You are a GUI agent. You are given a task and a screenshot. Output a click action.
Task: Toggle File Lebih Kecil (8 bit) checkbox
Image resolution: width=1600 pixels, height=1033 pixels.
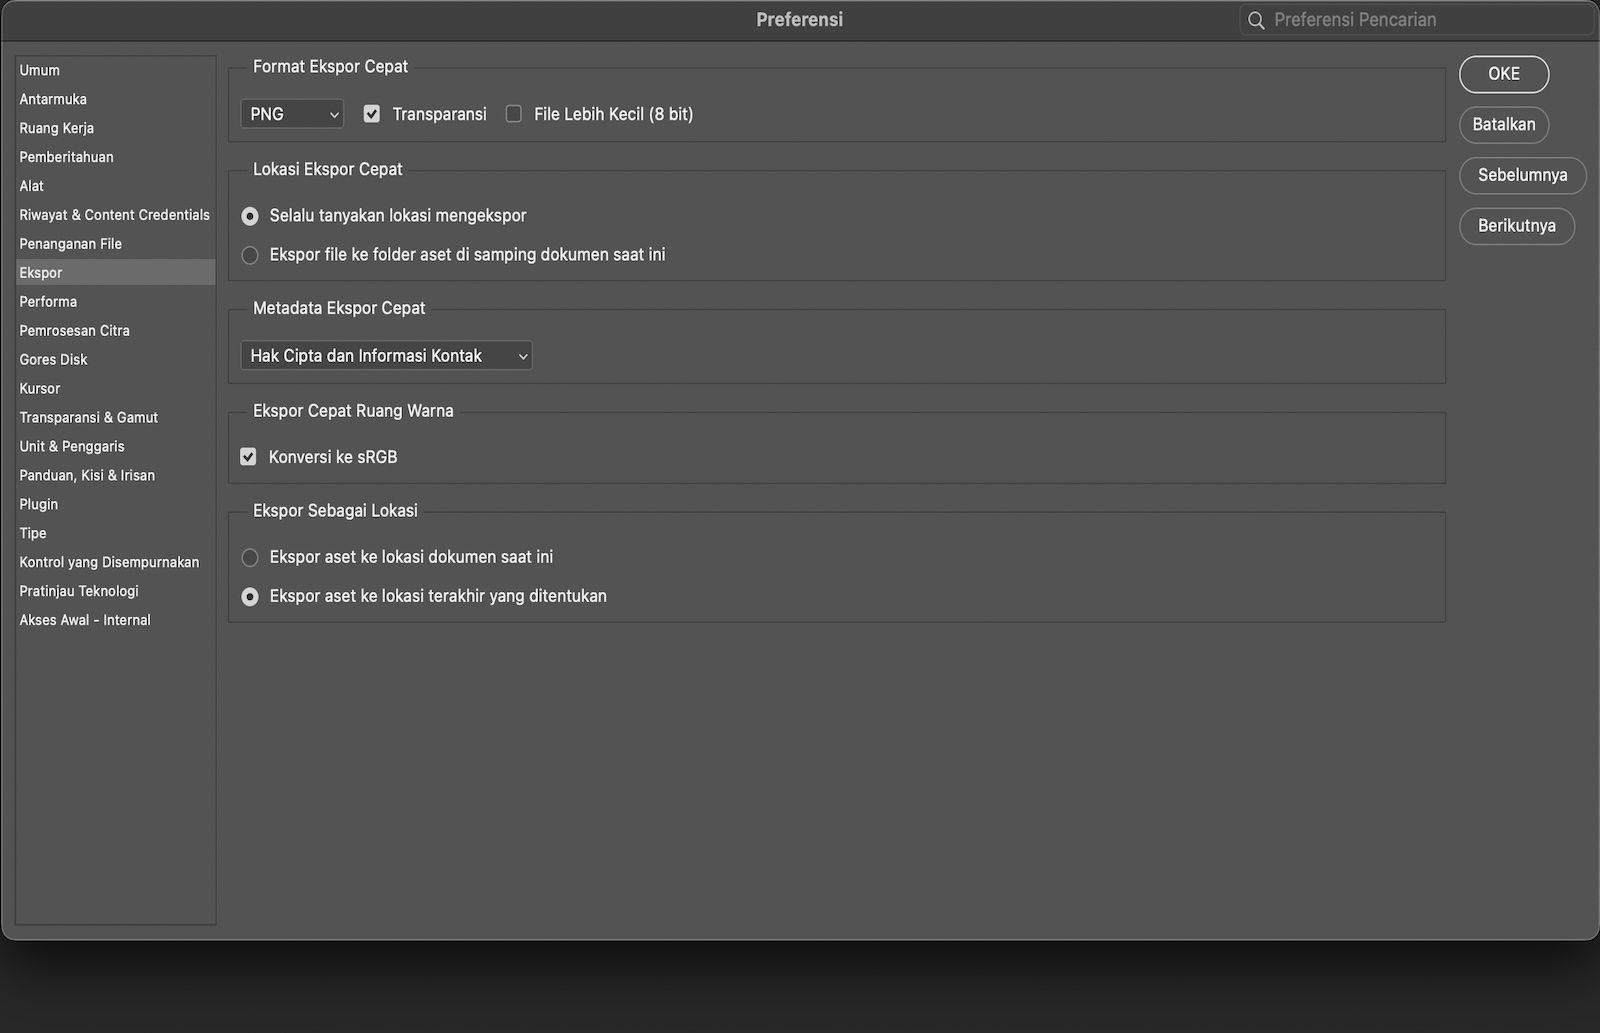pyautogui.click(x=514, y=114)
